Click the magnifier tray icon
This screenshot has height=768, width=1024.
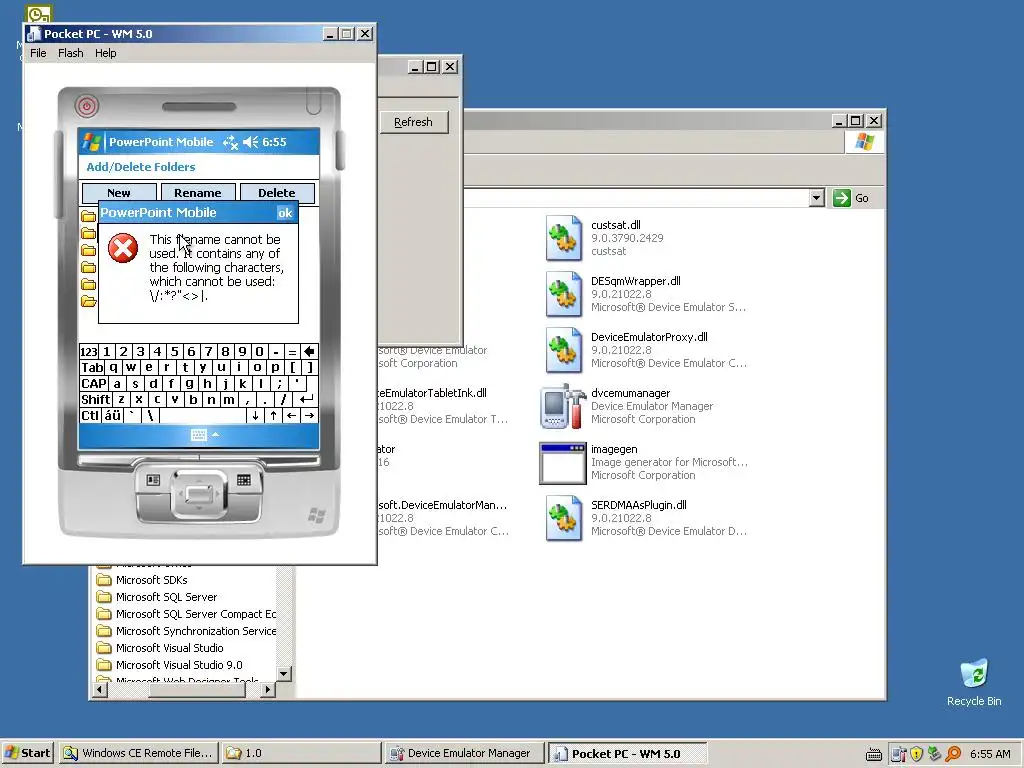click(953, 754)
